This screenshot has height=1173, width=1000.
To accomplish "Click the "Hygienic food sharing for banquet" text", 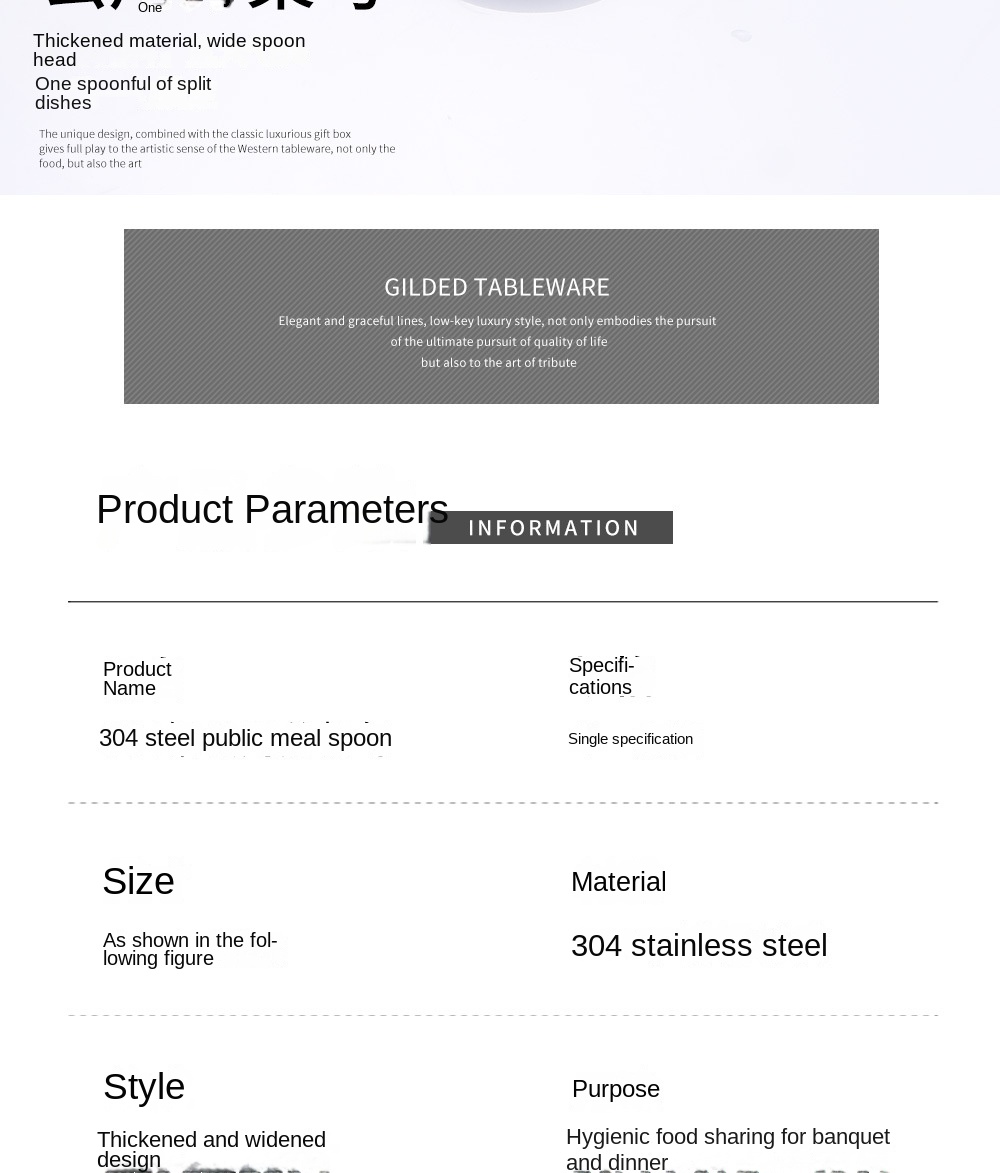I will (x=727, y=1137).
